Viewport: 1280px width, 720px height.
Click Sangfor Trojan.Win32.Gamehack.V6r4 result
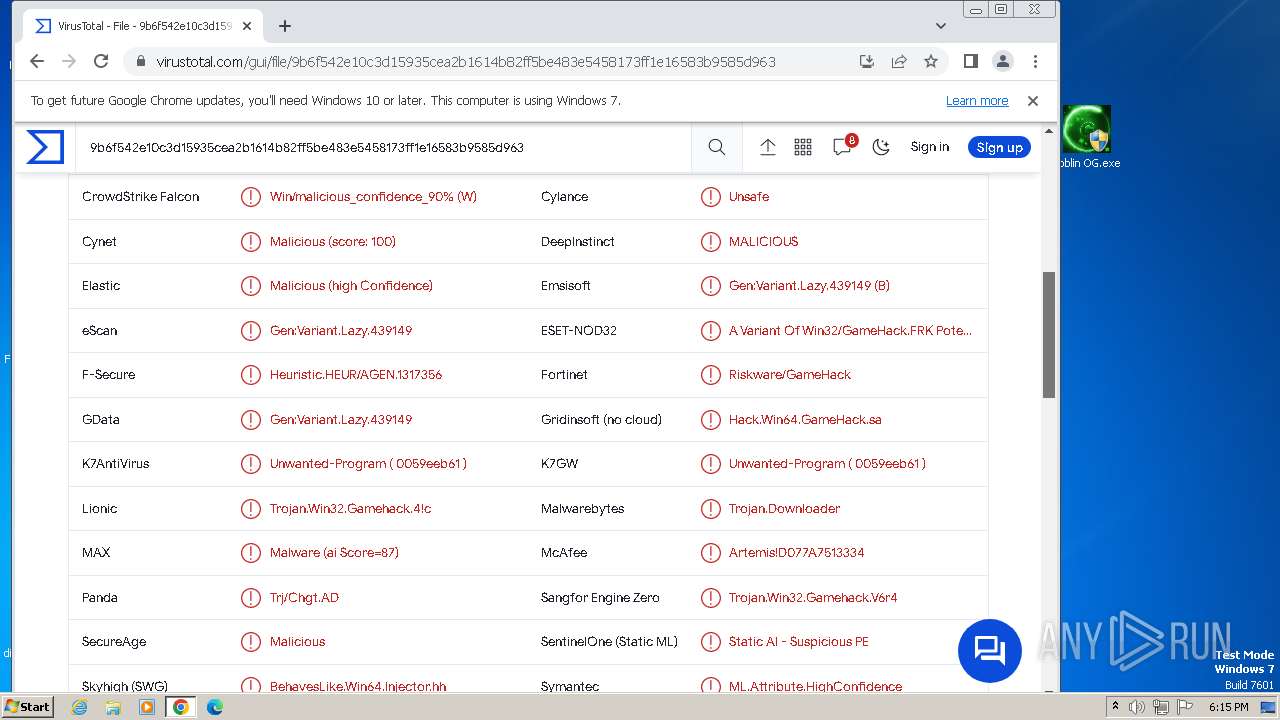(x=813, y=597)
